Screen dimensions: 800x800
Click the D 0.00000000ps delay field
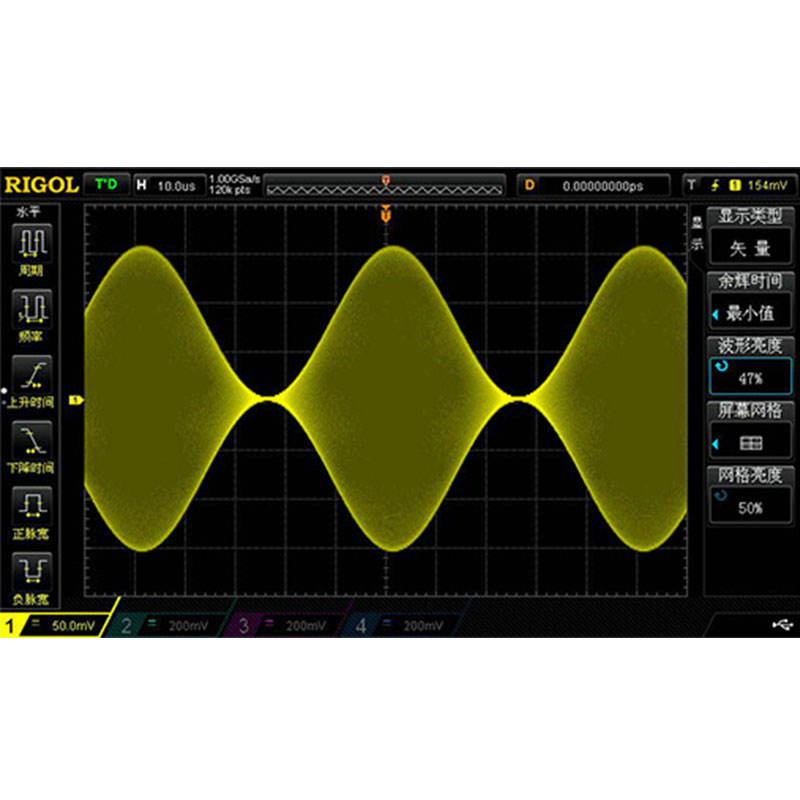click(593, 185)
